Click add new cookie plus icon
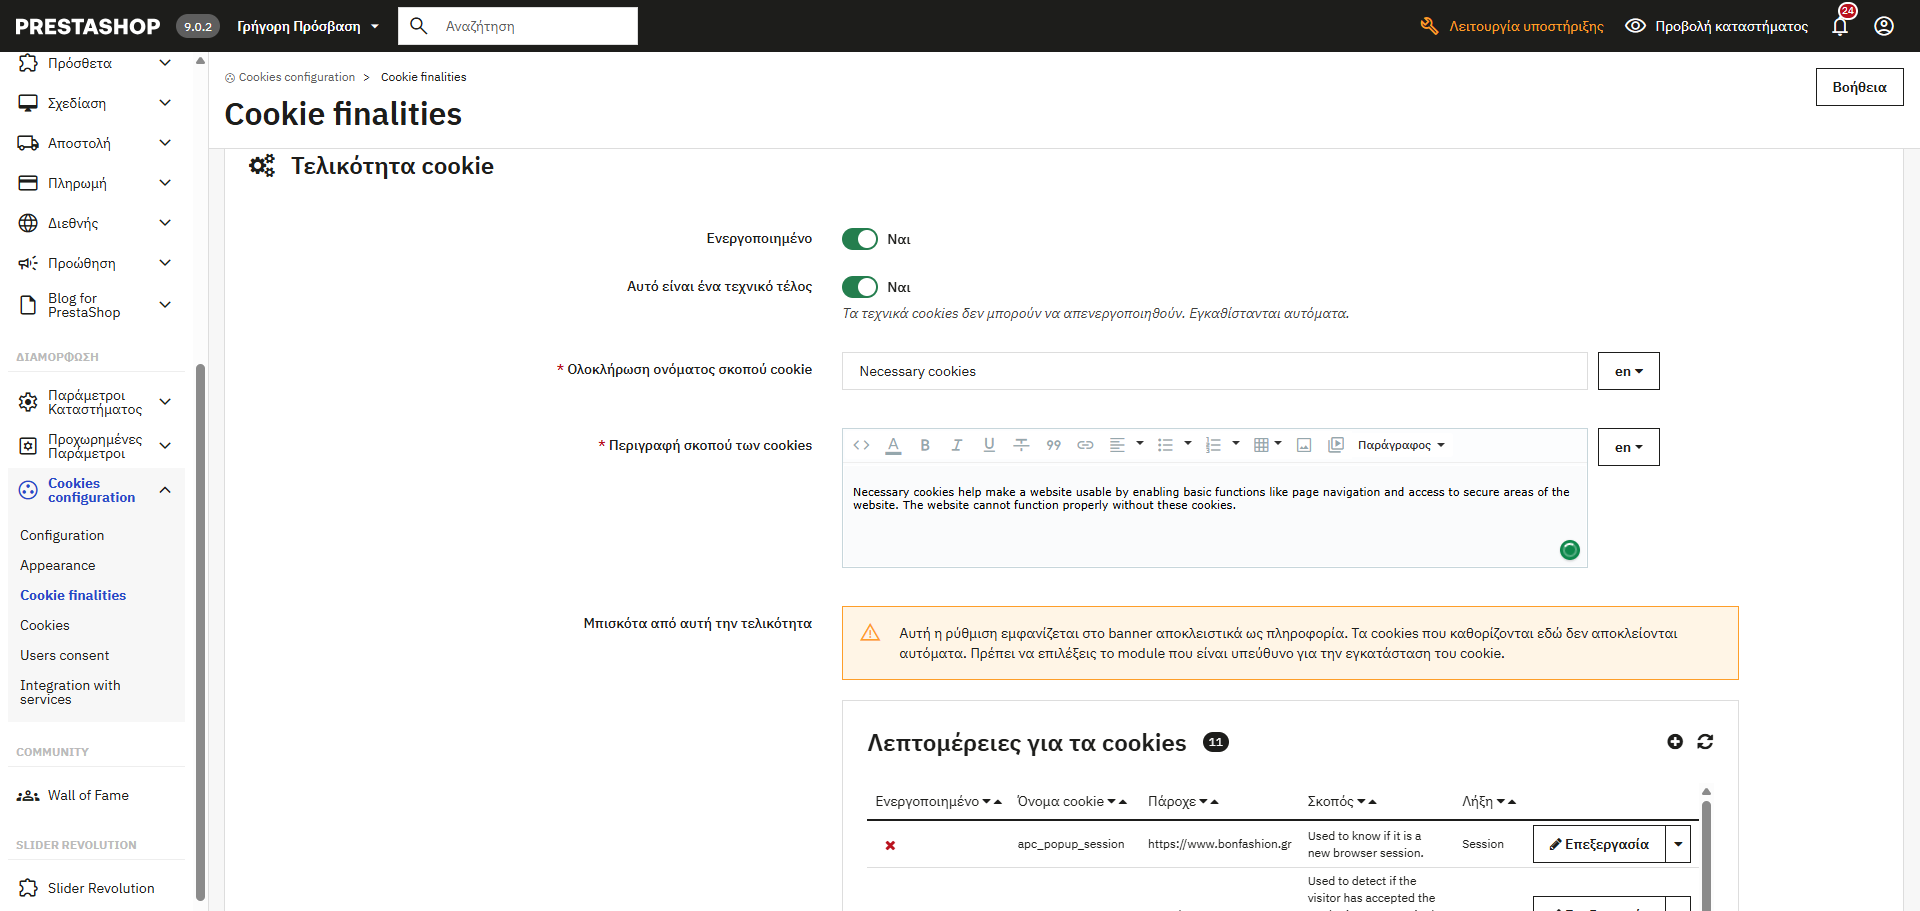Screen dimensions: 1920x911 click(1675, 741)
